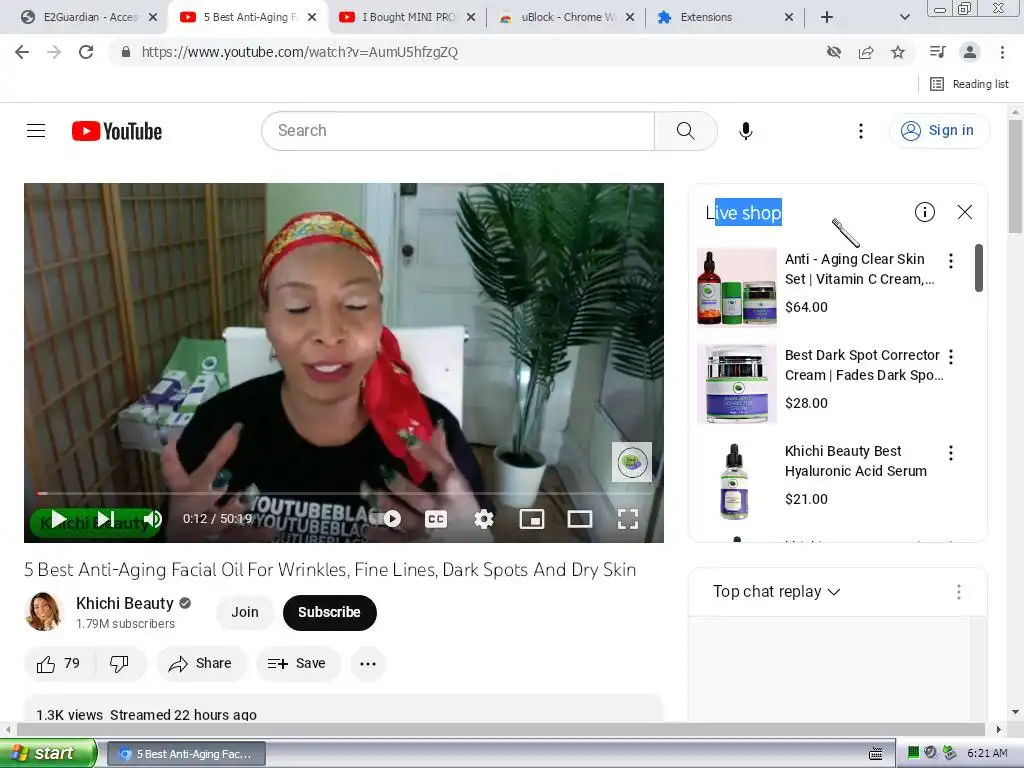Subscribe to Khichi Beauty
Viewport: 1024px width, 768px height.
(x=329, y=613)
